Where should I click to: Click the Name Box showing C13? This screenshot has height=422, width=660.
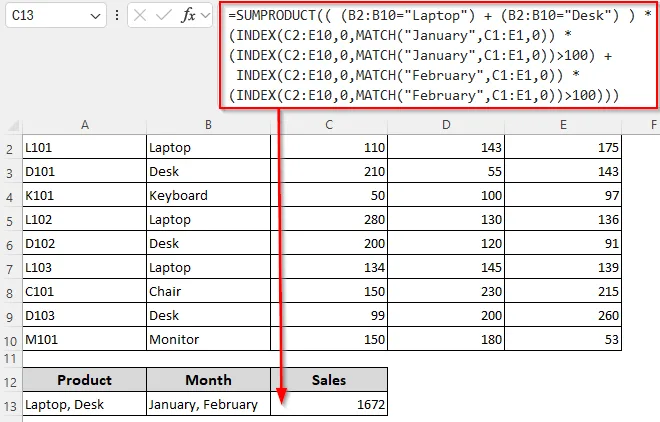(56, 16)
